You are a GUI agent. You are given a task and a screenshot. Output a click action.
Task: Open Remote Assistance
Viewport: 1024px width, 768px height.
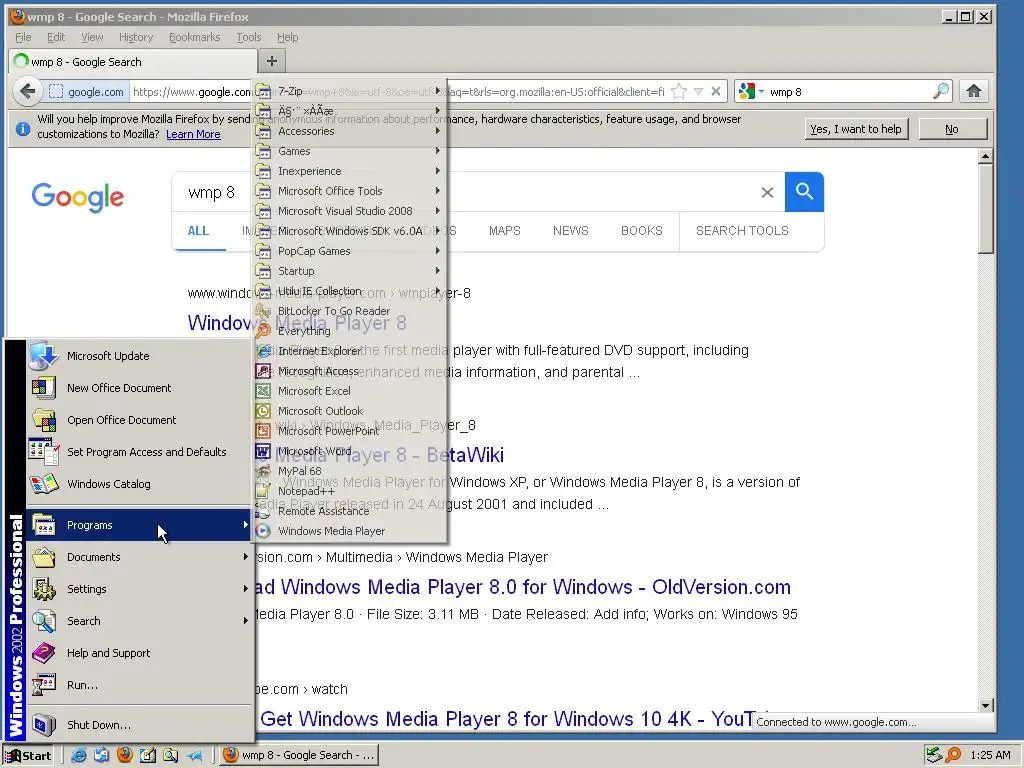[x=349, y=511]
